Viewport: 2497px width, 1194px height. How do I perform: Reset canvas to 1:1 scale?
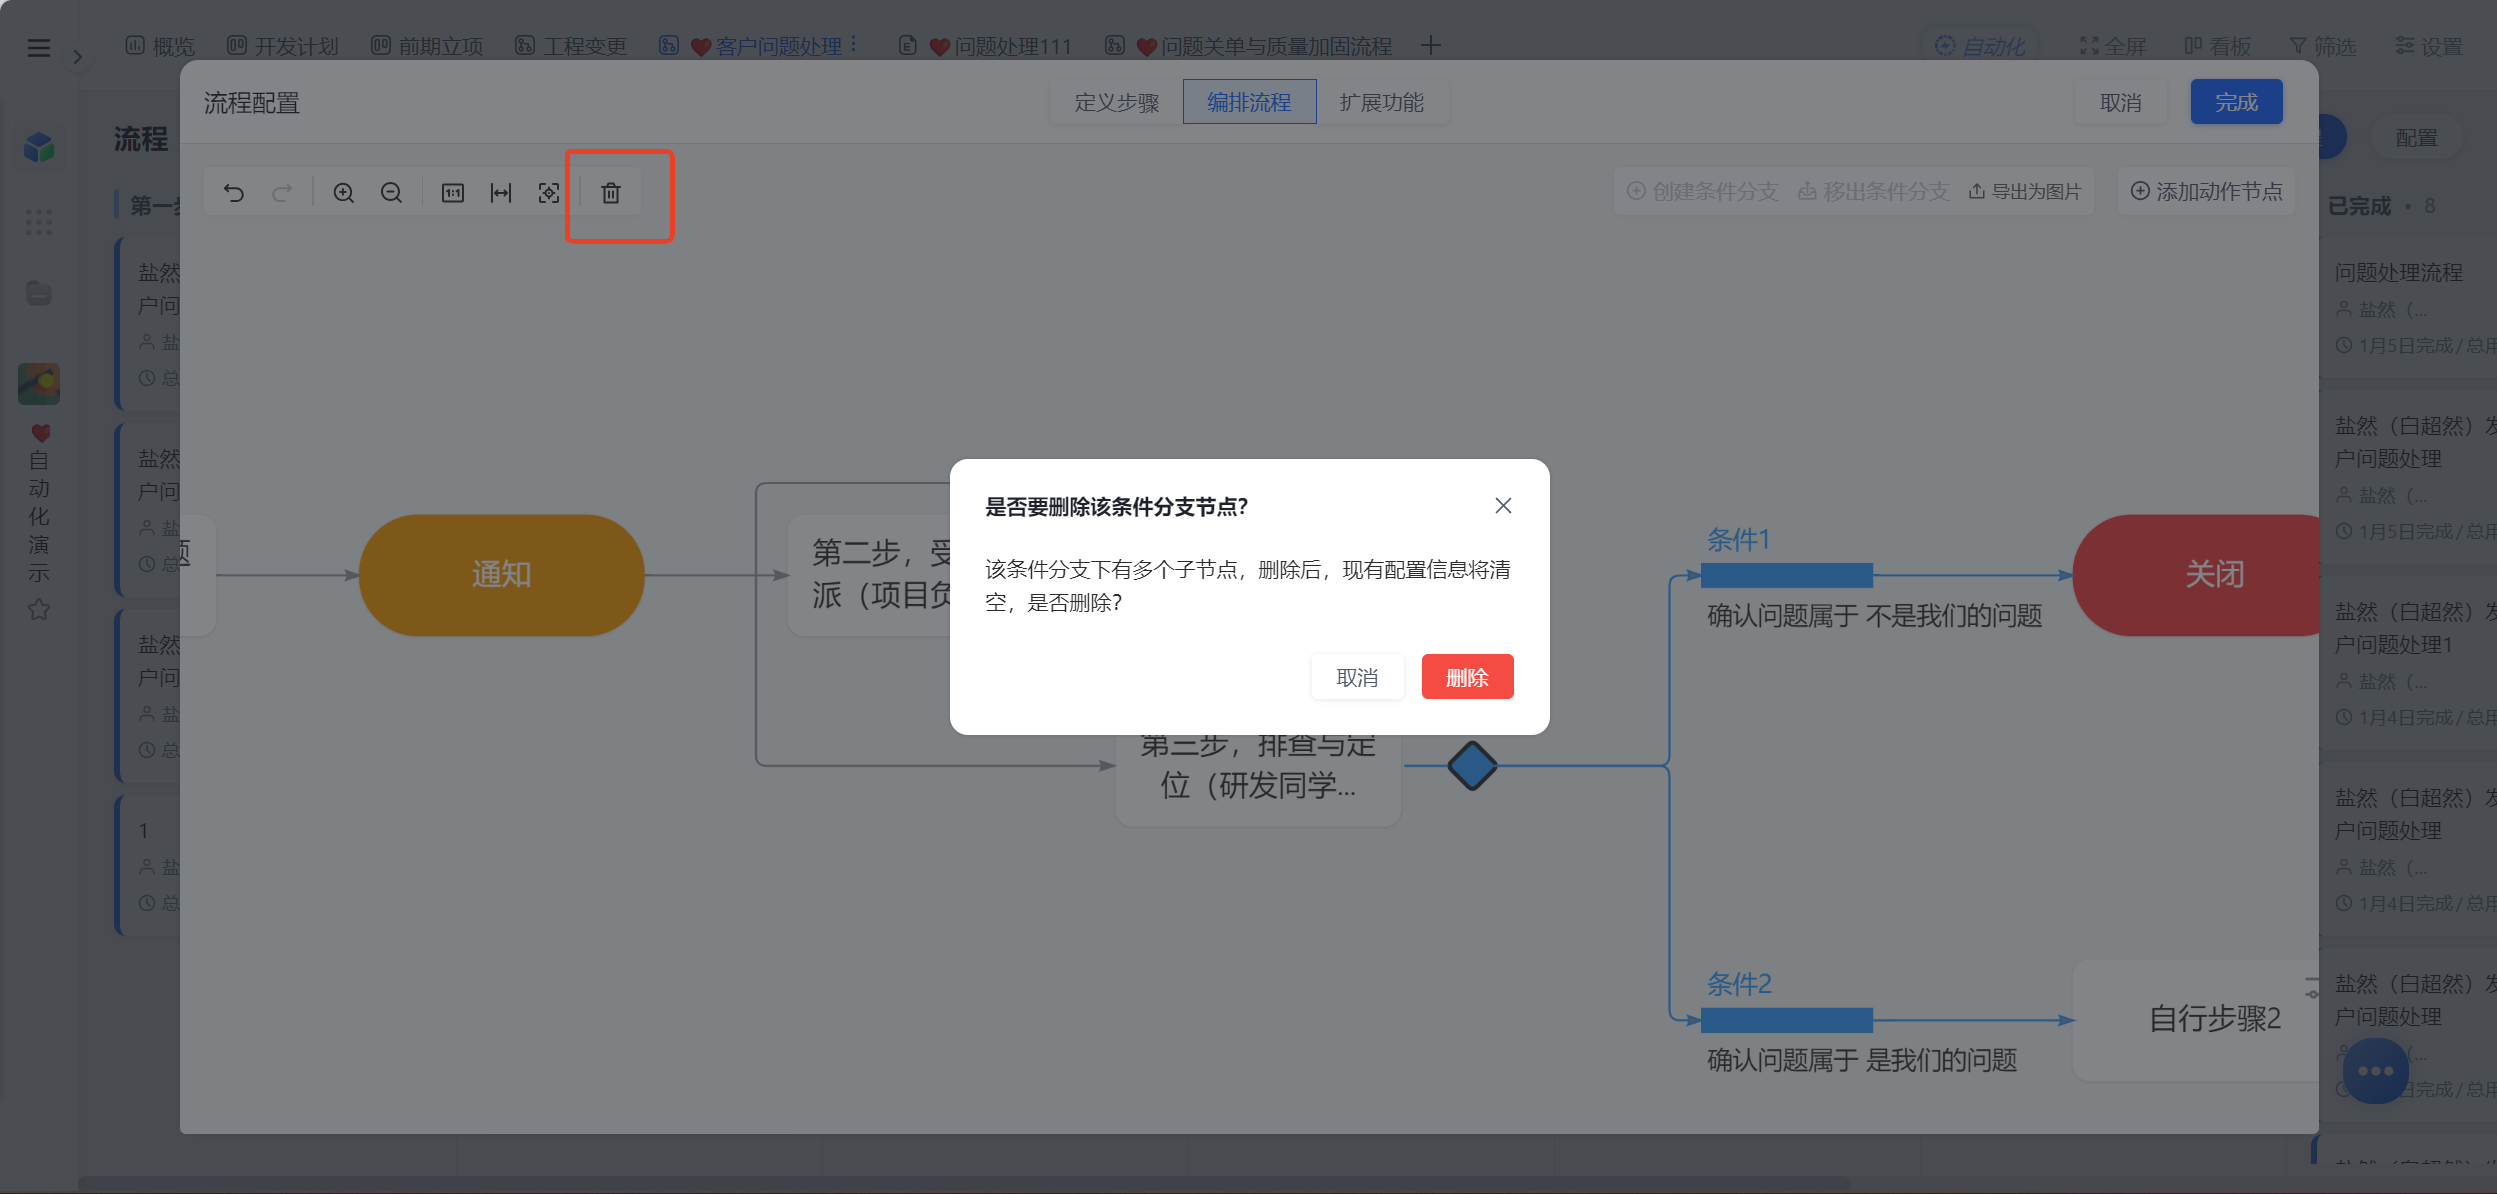tap(453, 193)
